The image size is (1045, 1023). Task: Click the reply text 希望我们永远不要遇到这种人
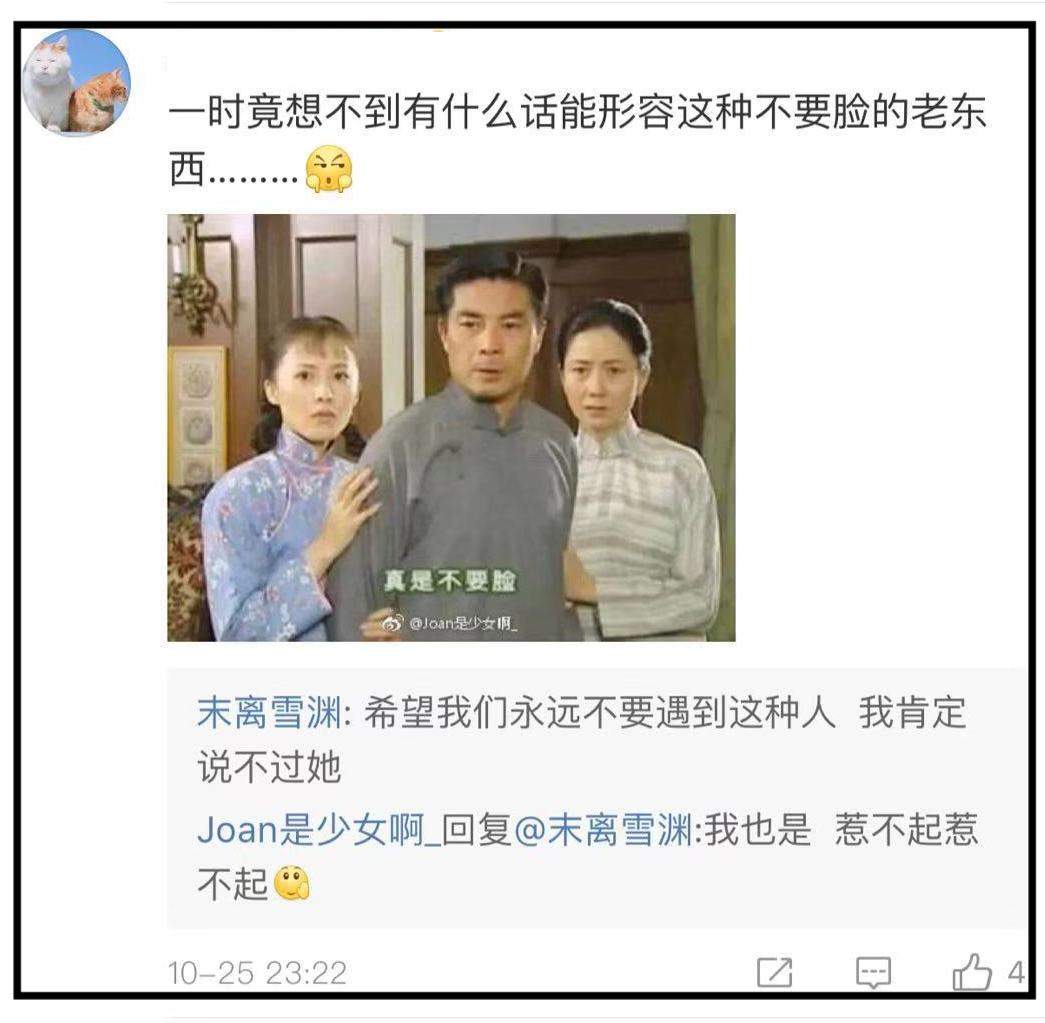600,712
